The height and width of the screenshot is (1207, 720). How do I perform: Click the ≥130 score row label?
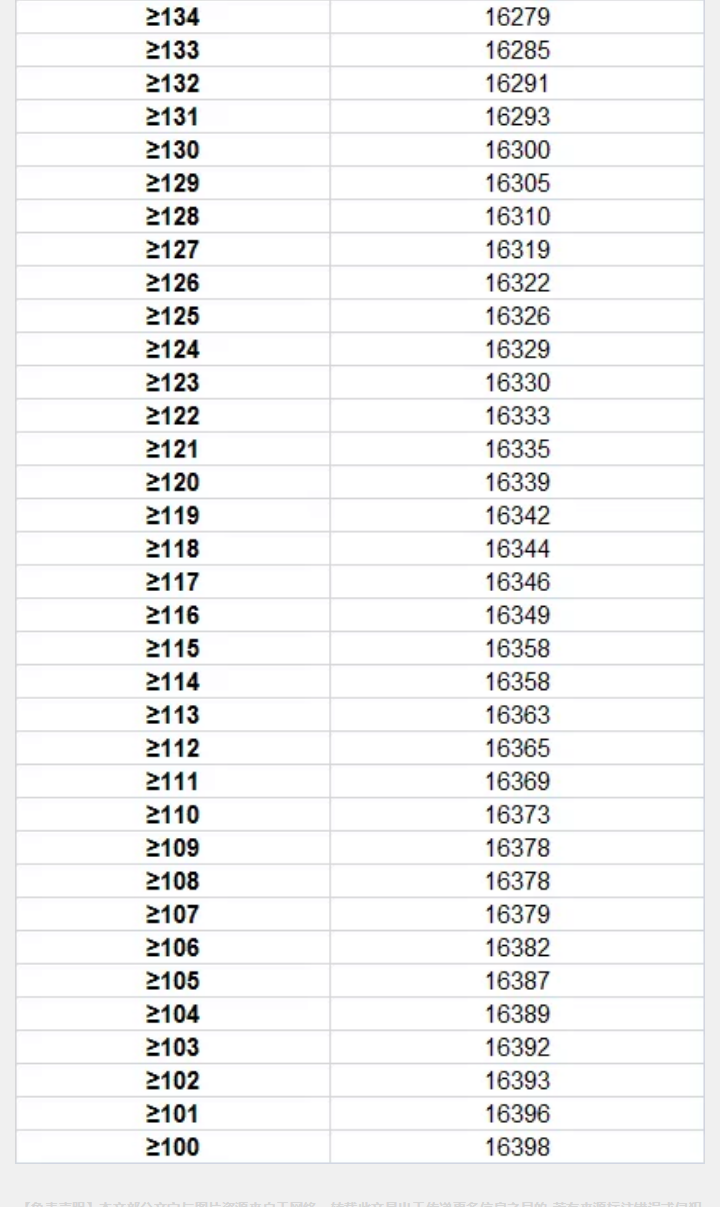point(173,150)
